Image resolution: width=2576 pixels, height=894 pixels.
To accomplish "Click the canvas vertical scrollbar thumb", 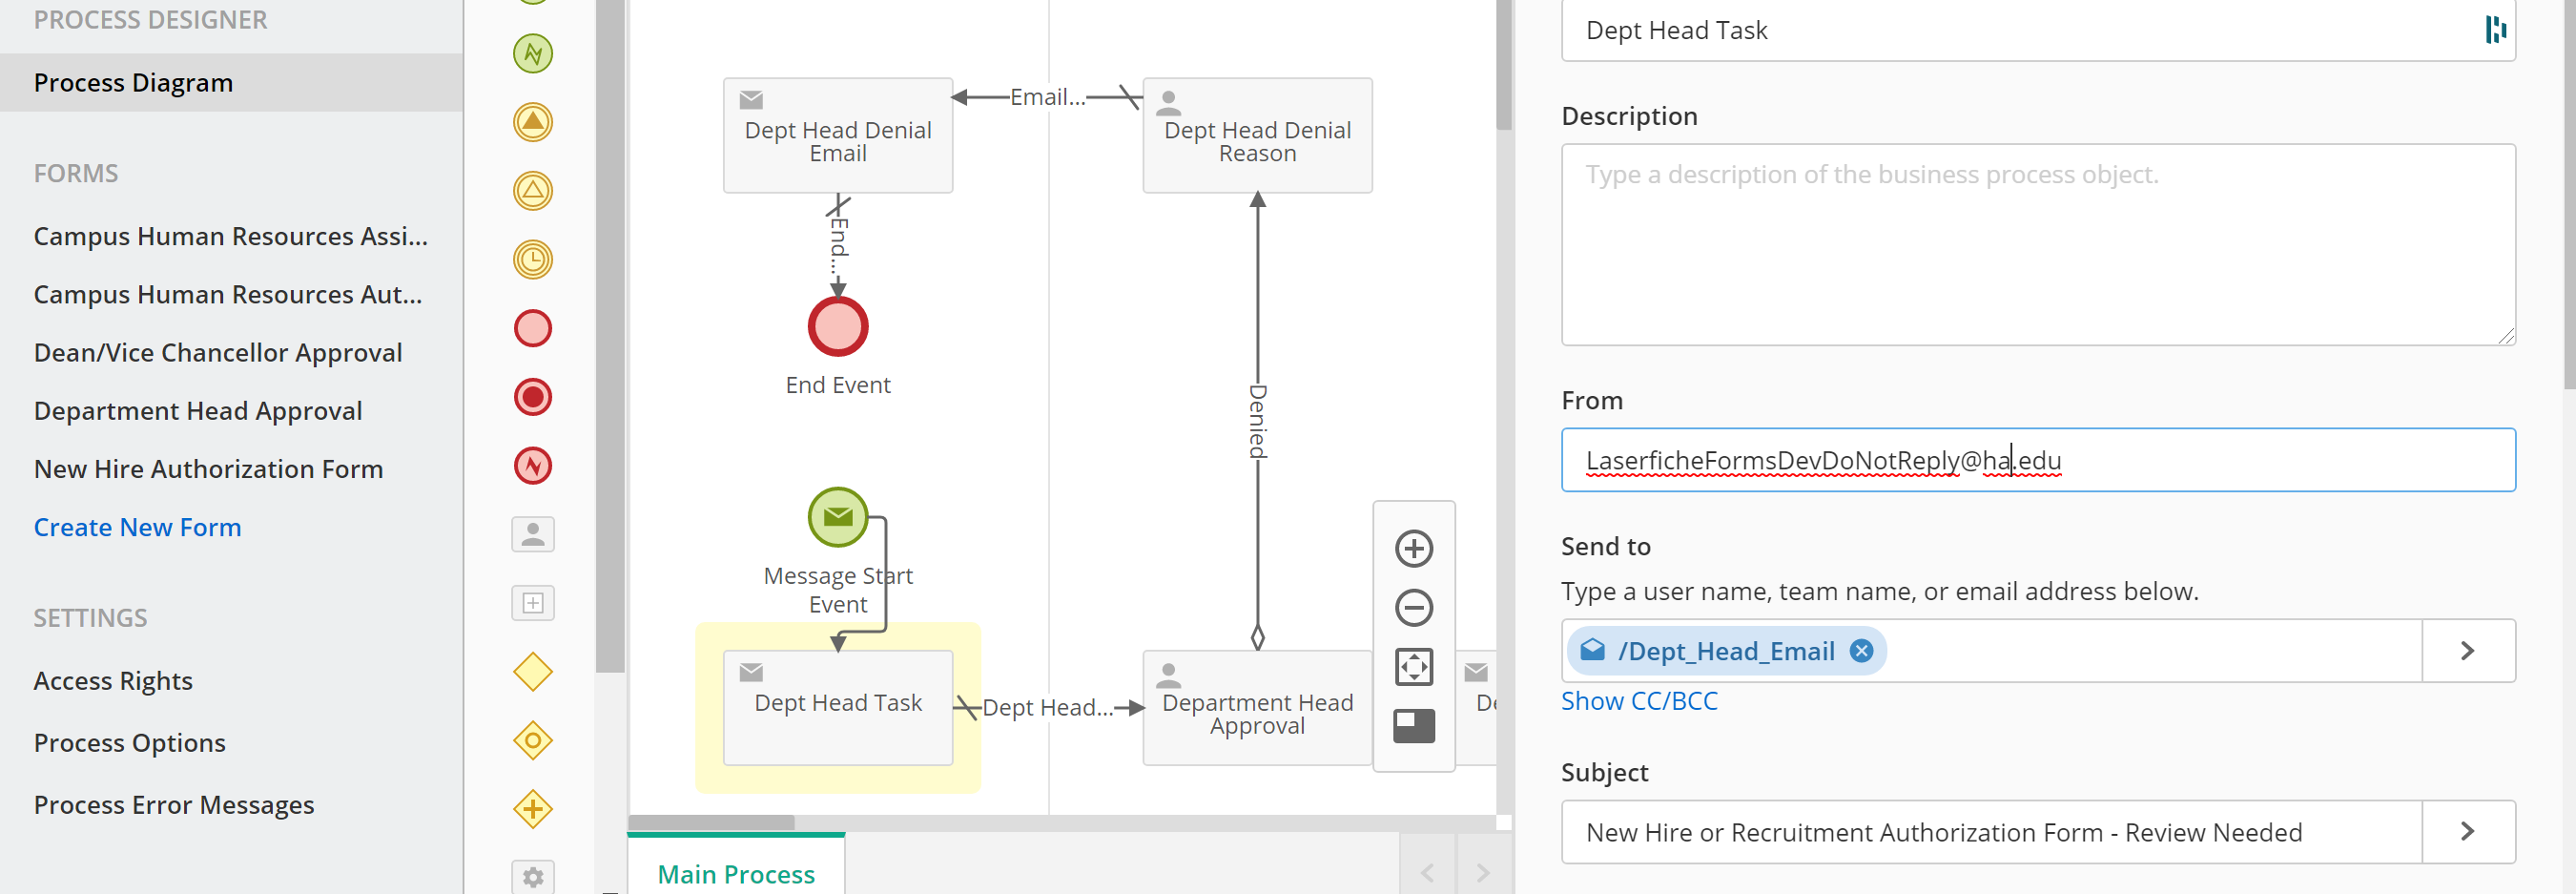I will (x=1504, y=64).
